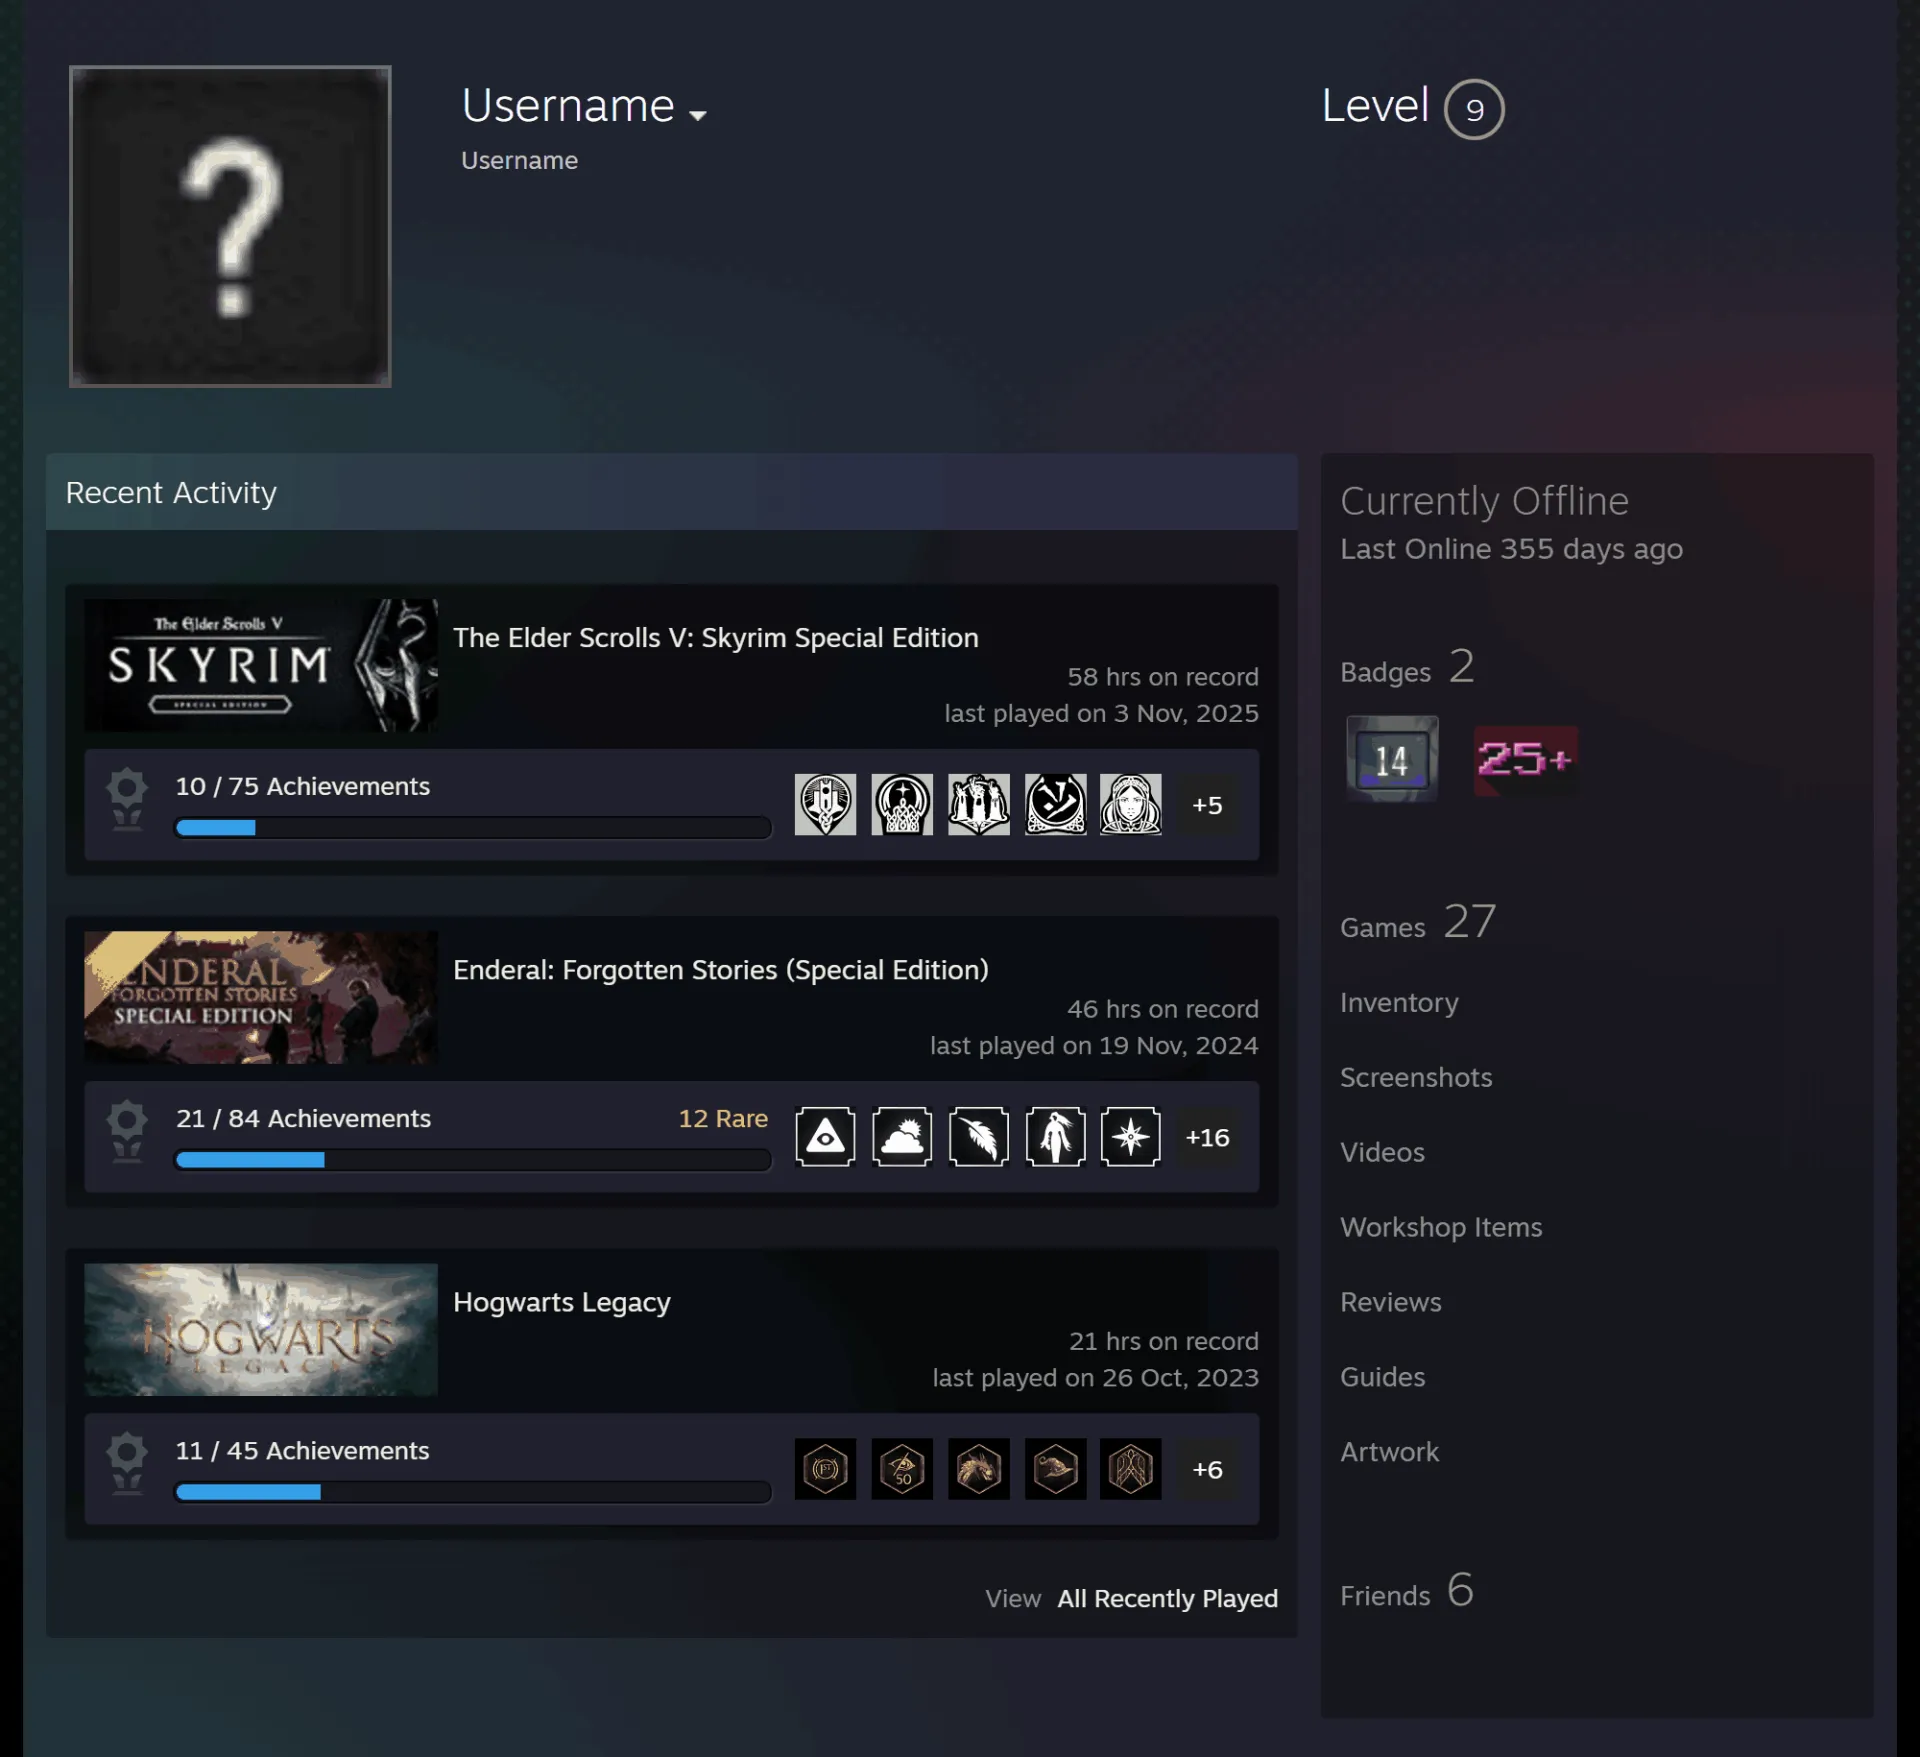Open the Workshop Items section
Viewport: 1920px width, 1757px height.
coord(1441,1227)
